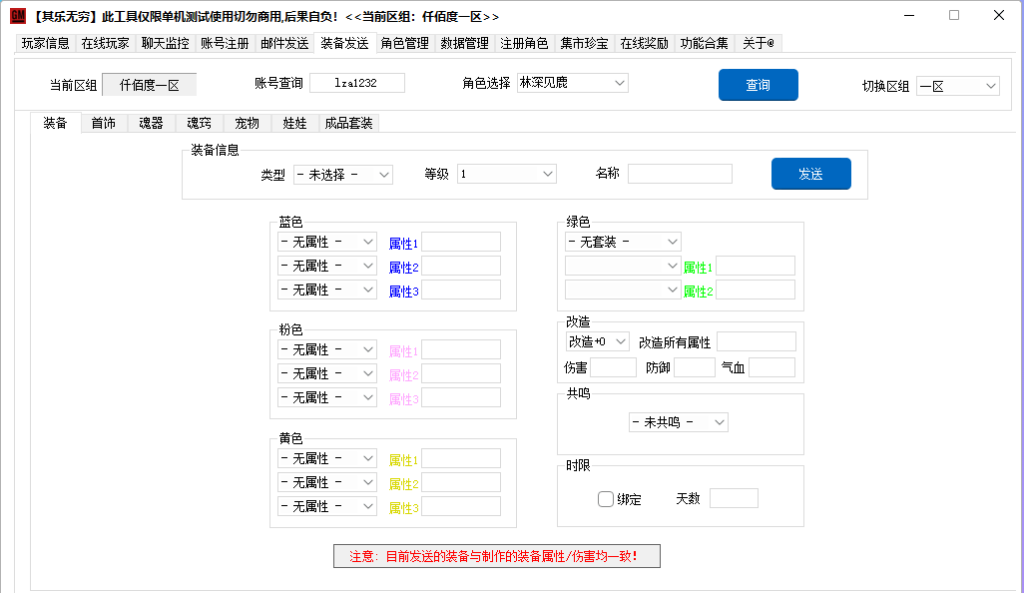Screen dimensions: 1024x593
Task: Expand the 切换区组 dropdown
Action: (x=957, y=86)
